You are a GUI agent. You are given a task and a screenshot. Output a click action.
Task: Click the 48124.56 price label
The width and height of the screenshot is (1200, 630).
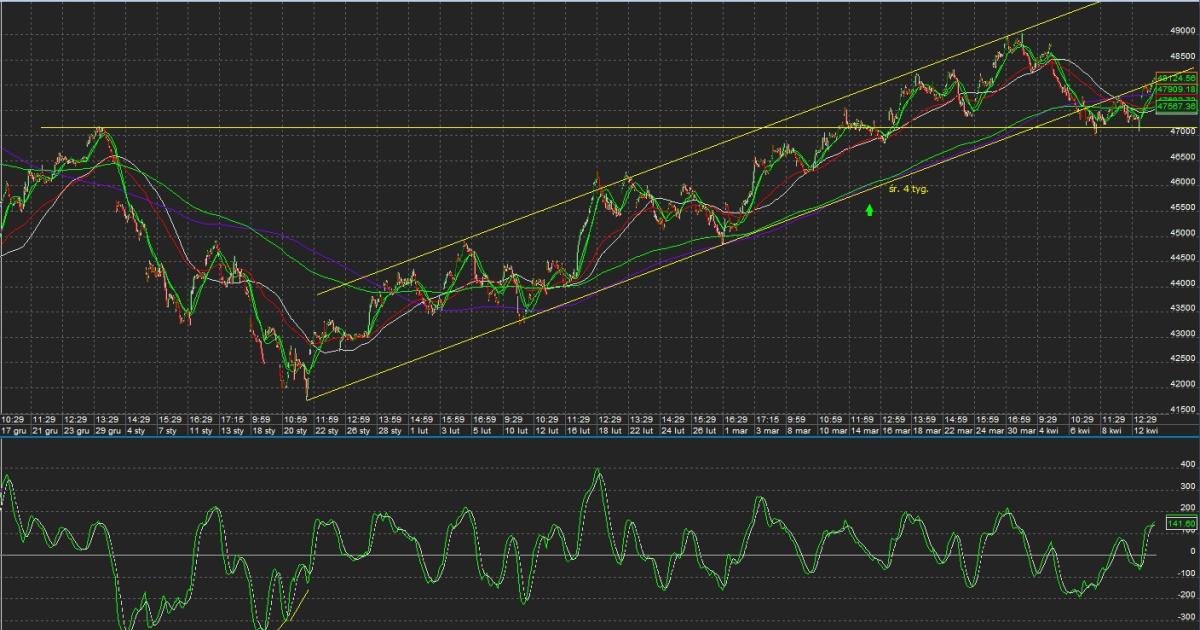point(1176,77)
